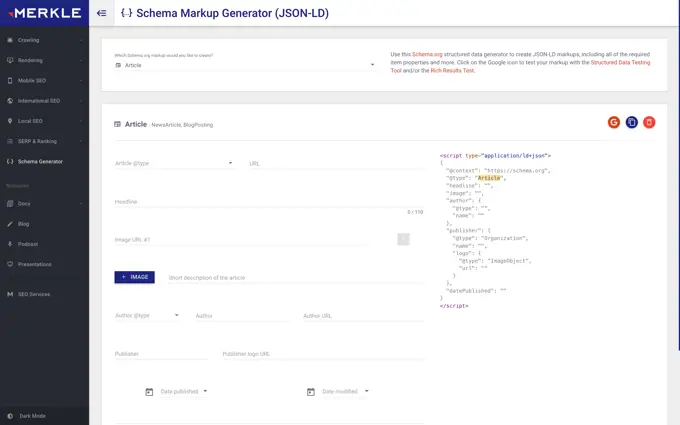Open the Rich Results Test link
The height and width of the screenshot is (425, 680).
pyautogui.click(x=452, y=71)
